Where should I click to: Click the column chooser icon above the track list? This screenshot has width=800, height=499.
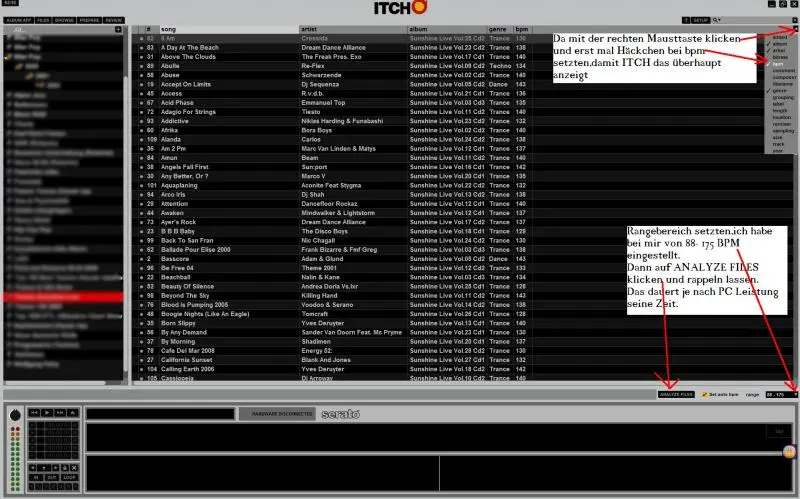[x=795, y=30]
